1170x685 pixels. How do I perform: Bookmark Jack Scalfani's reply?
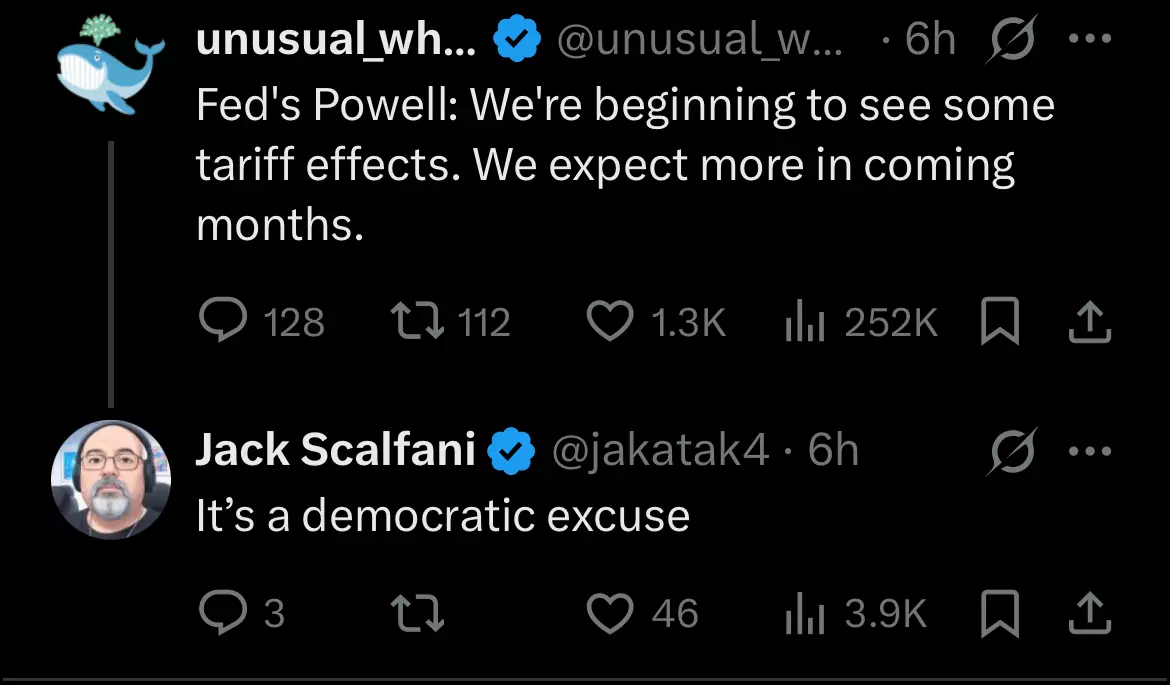(1000, 613)
